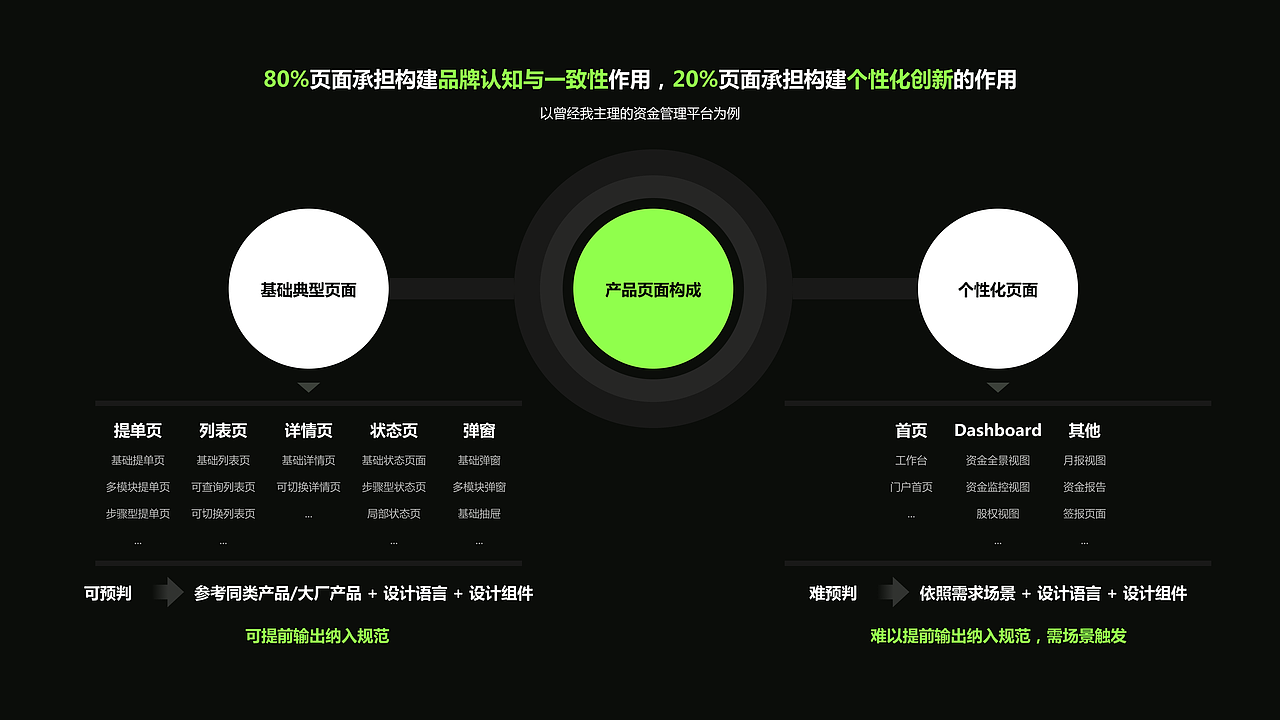This screenshot has width=1280, height=720.
Task: Click the 个性化页面 white circle
Action: (998, 289)
